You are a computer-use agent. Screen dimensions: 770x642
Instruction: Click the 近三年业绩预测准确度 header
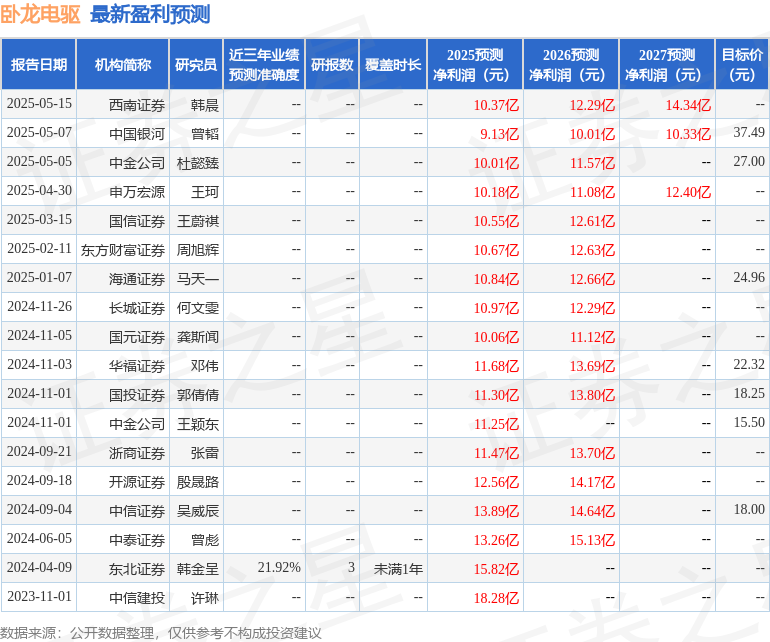(264, 64)
